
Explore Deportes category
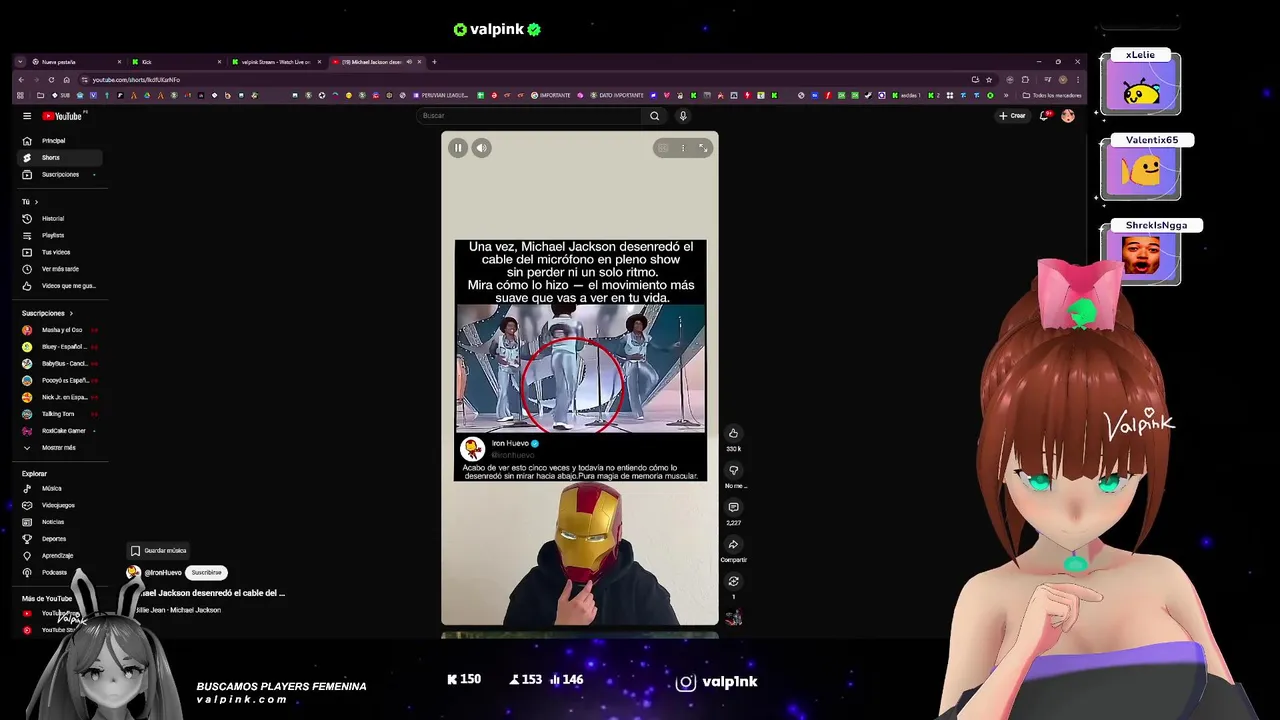(x=61, y=539)
